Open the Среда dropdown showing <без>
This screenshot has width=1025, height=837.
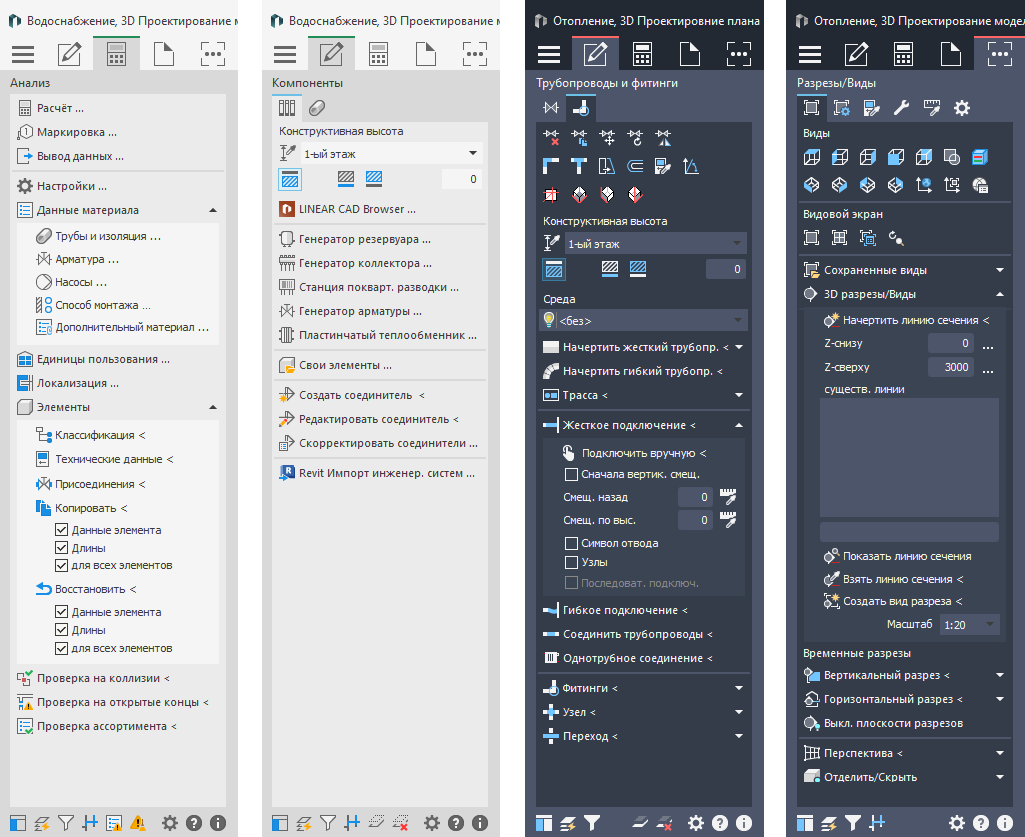click(643, 320)
